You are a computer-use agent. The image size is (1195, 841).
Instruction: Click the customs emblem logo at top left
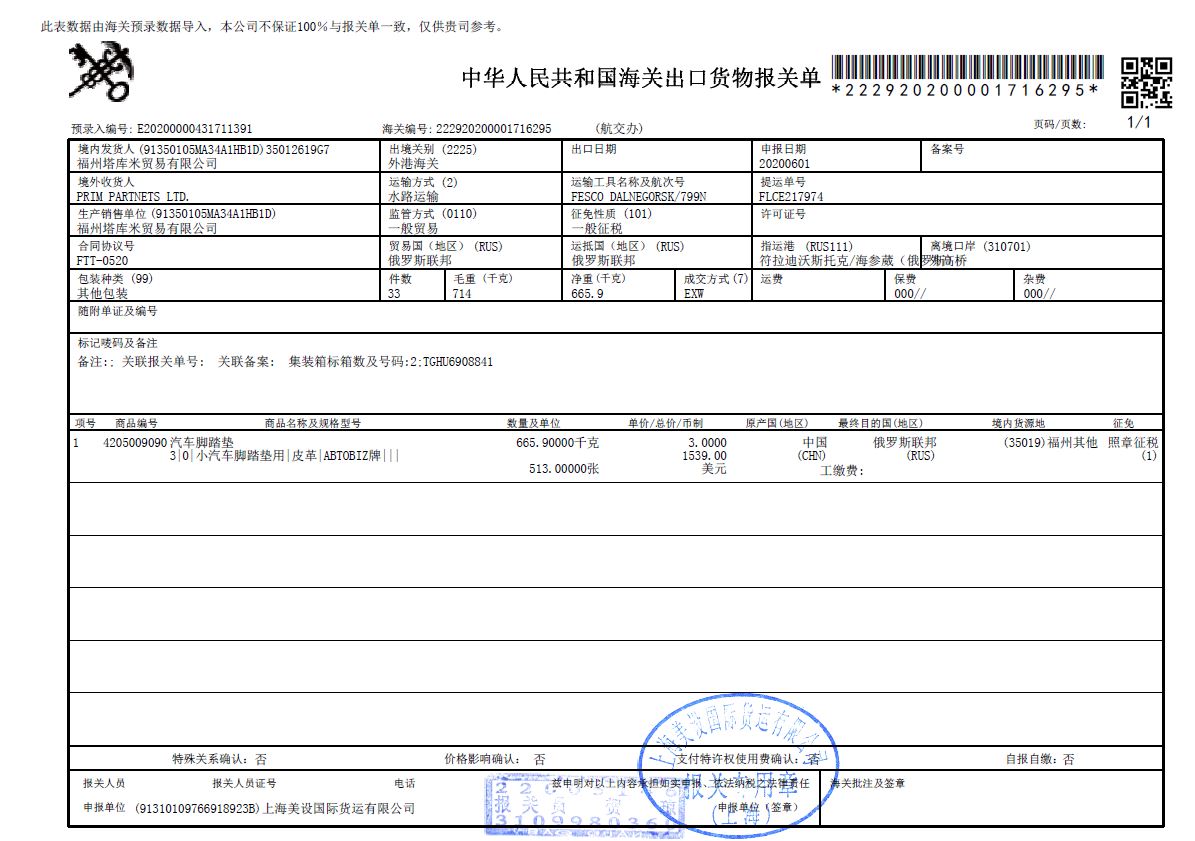coord(100,73)
